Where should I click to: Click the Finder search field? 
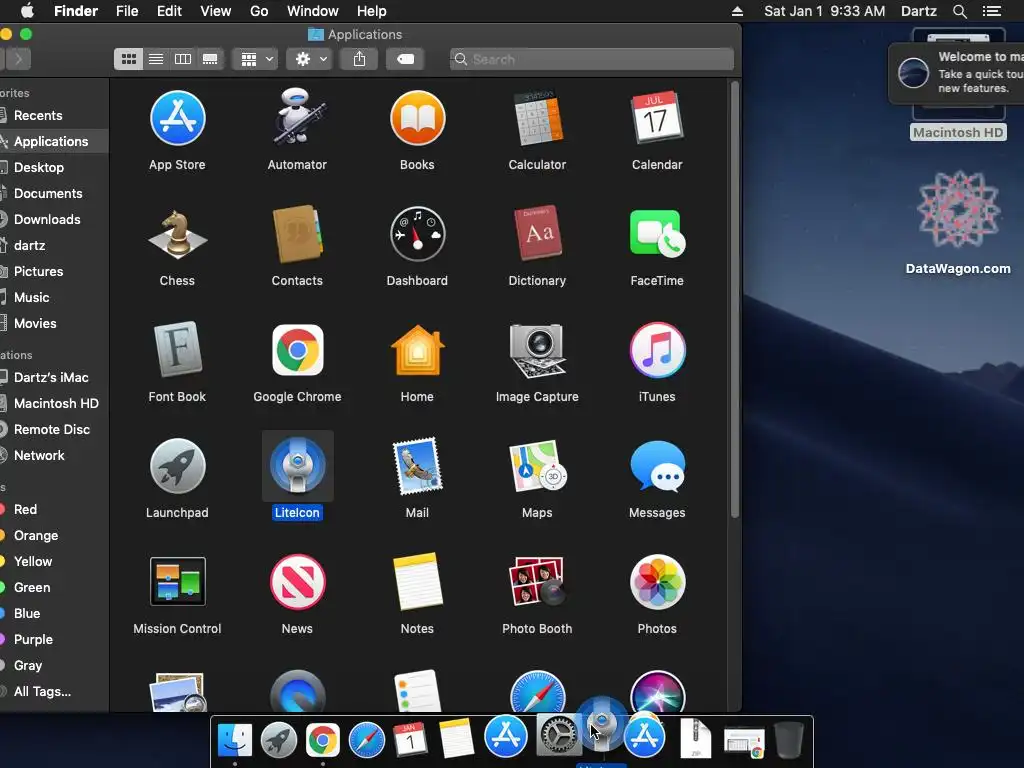click(592, 59)
